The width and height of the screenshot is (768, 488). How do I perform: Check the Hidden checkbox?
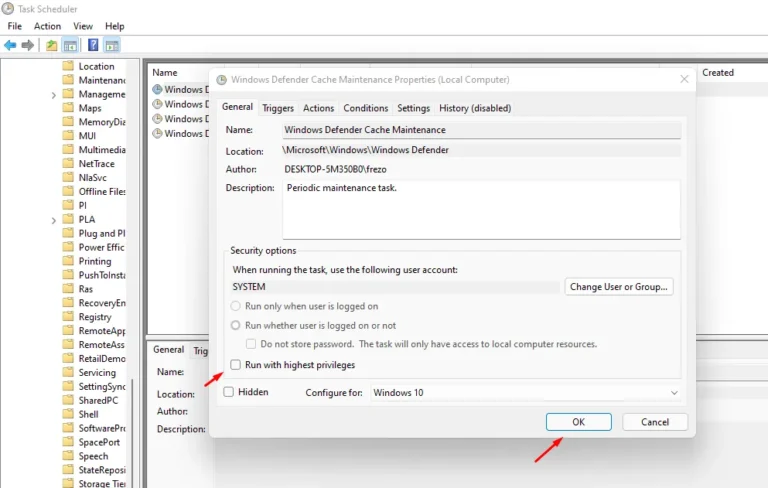pyautogui.click(x=228, y=391)
